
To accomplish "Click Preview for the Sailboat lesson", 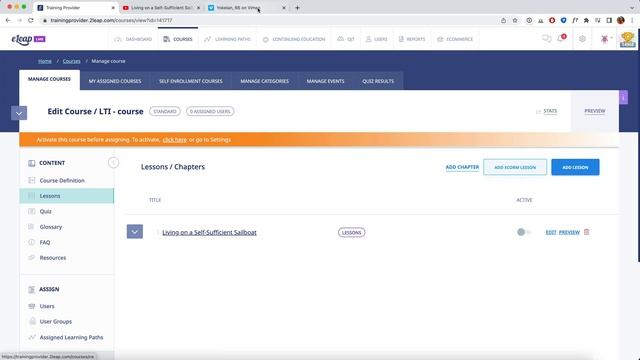I will [569, 232].
